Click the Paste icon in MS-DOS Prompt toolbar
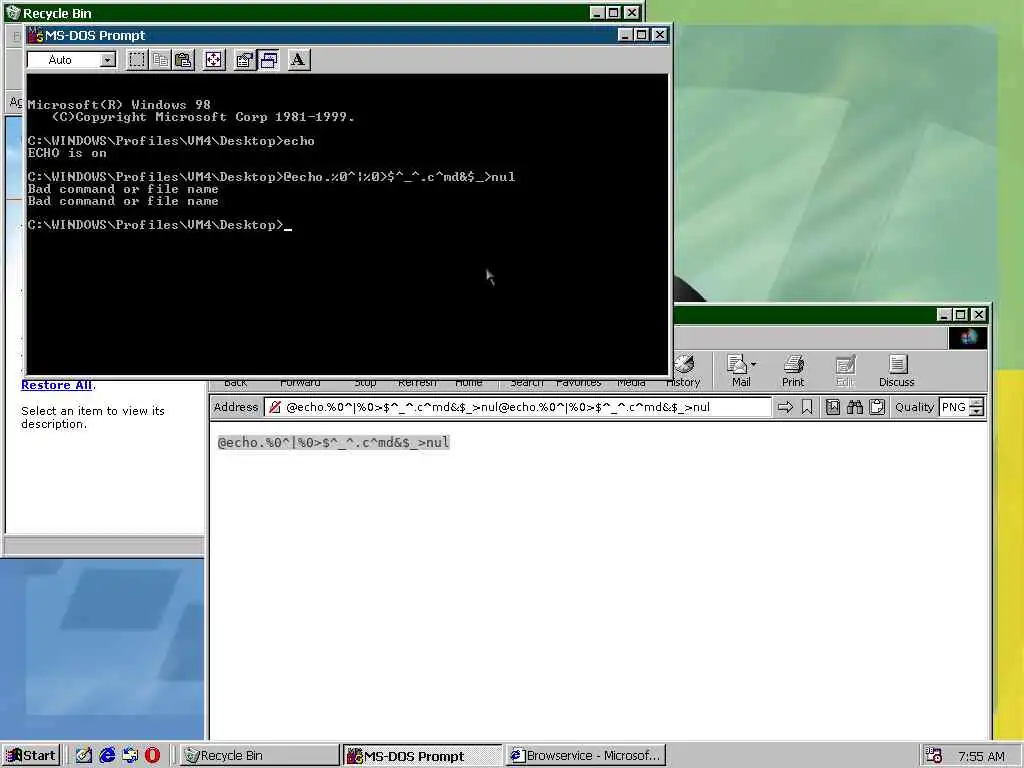The width and height of the screenshot is (1024, 768). click(184, 60)
